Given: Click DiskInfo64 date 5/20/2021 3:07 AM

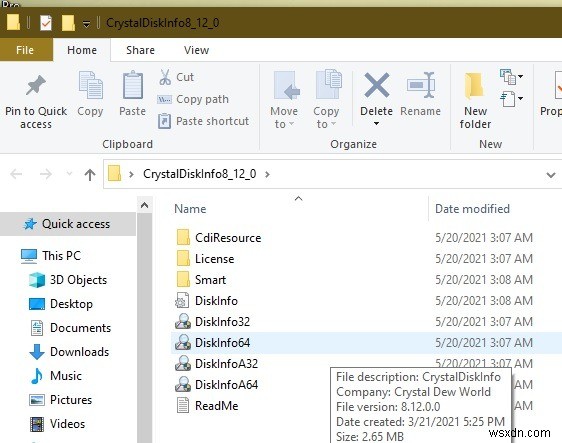Looking at the screenshot, I should 484,343.
